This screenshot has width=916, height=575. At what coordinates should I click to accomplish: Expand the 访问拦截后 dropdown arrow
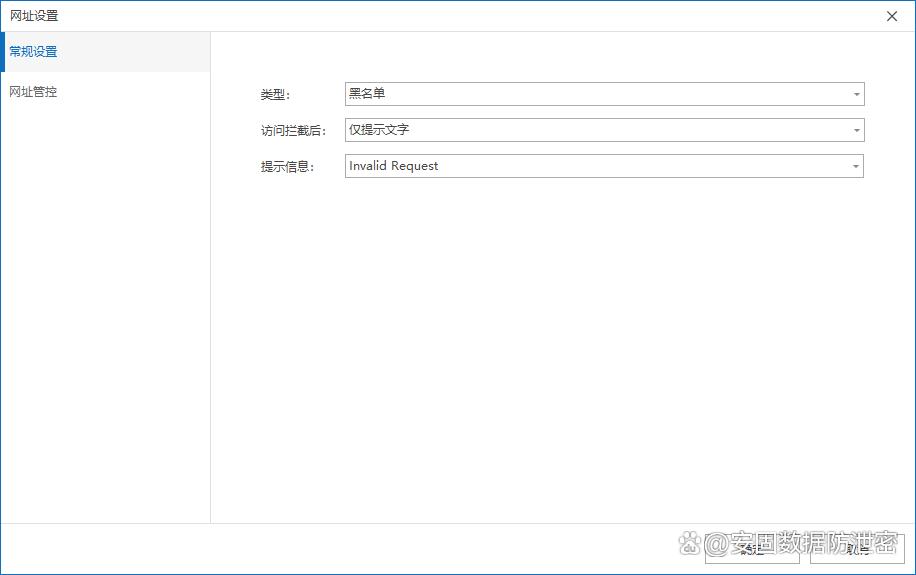click(x=856, y=131)
